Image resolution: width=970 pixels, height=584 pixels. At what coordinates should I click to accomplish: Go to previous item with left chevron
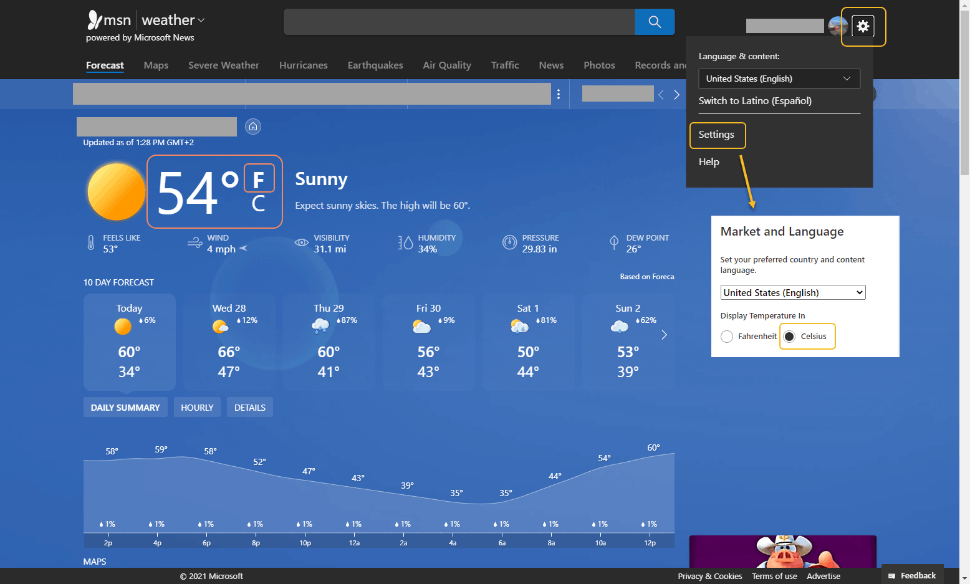[x=661, y=95]
